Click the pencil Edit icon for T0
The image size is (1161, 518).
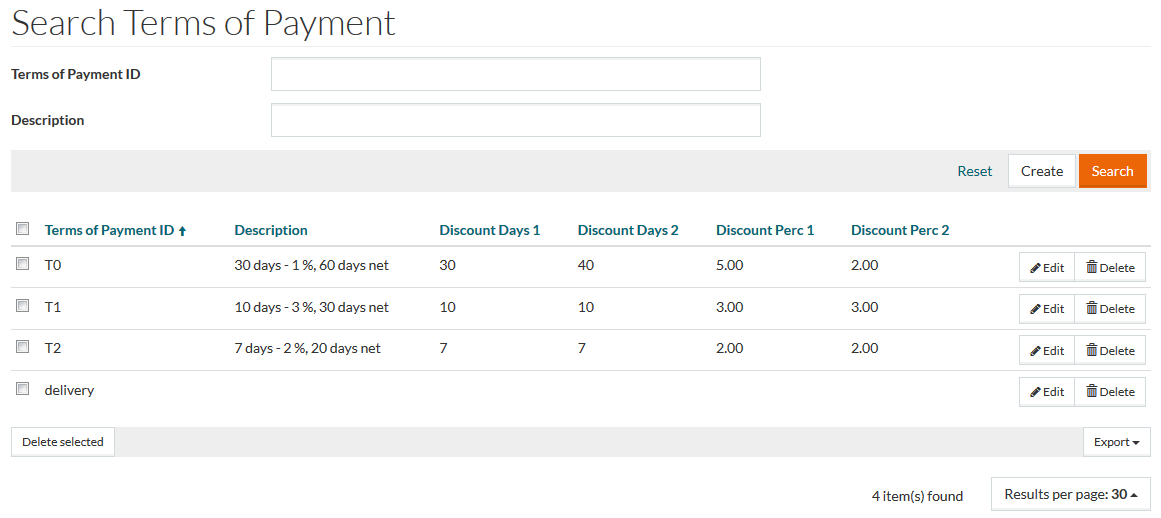[1036, 267]
